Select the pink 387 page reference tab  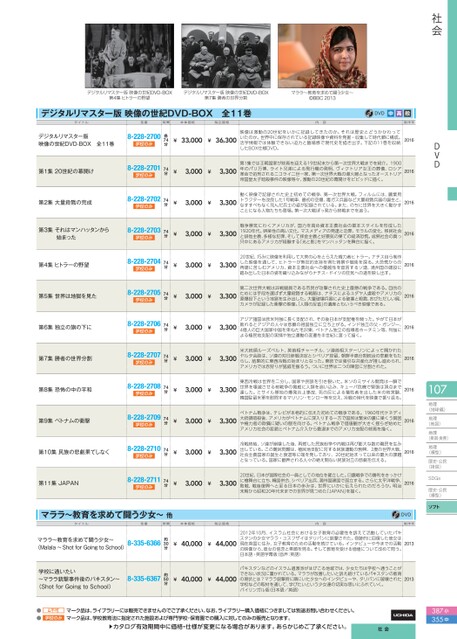click(441, 611)
